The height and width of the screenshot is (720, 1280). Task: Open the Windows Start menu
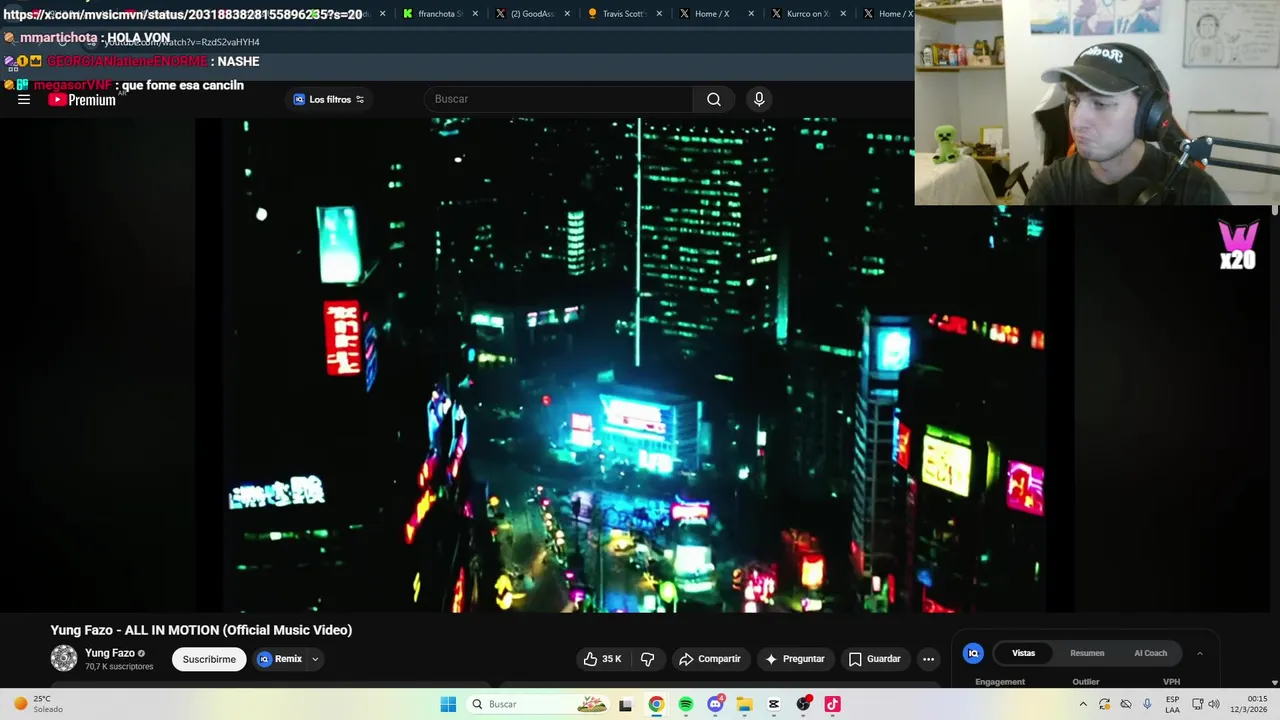tap(448, 704)
